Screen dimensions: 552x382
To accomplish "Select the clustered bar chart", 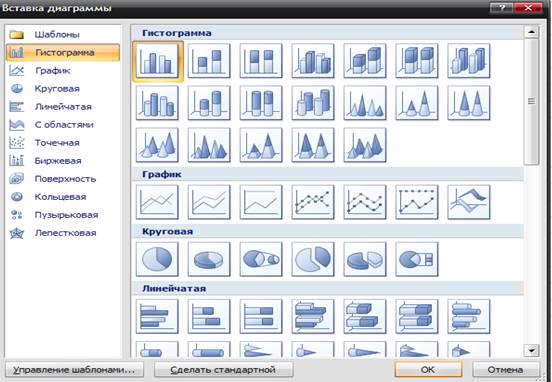I will pos(157,316).
